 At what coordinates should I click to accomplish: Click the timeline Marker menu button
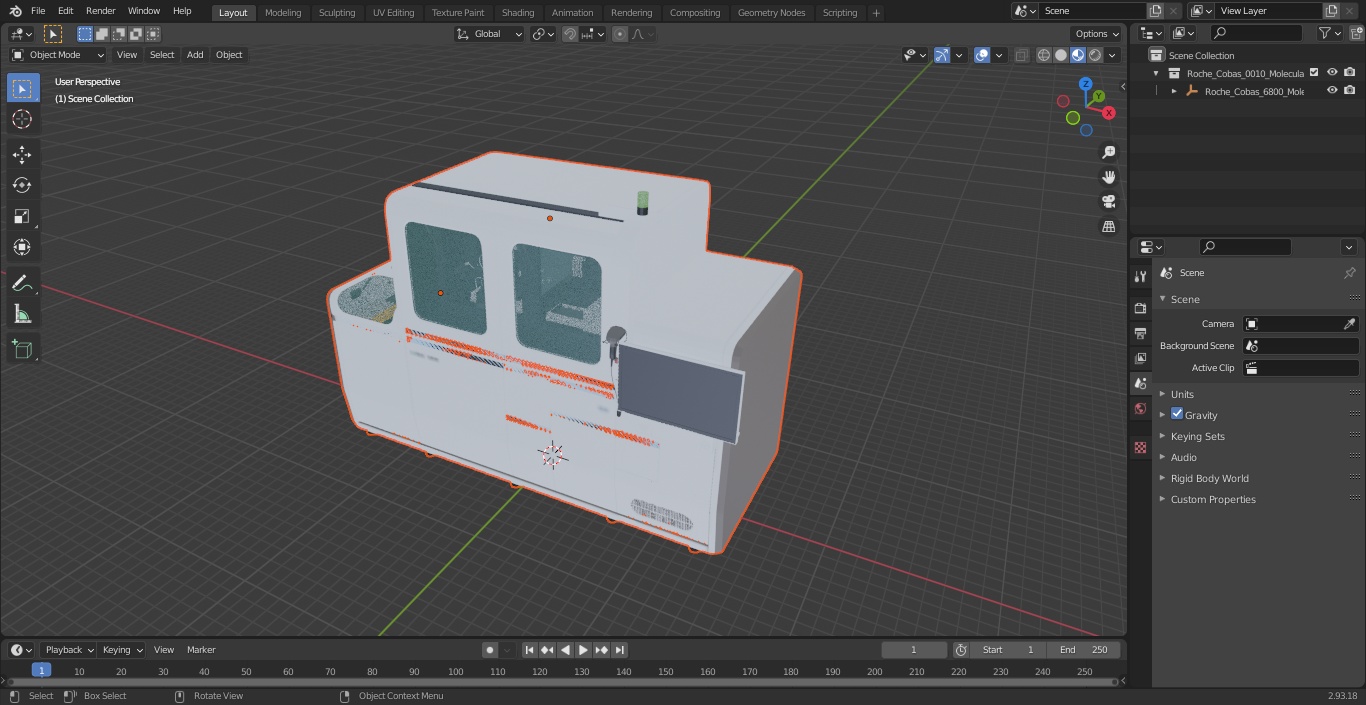pos(201,650)
